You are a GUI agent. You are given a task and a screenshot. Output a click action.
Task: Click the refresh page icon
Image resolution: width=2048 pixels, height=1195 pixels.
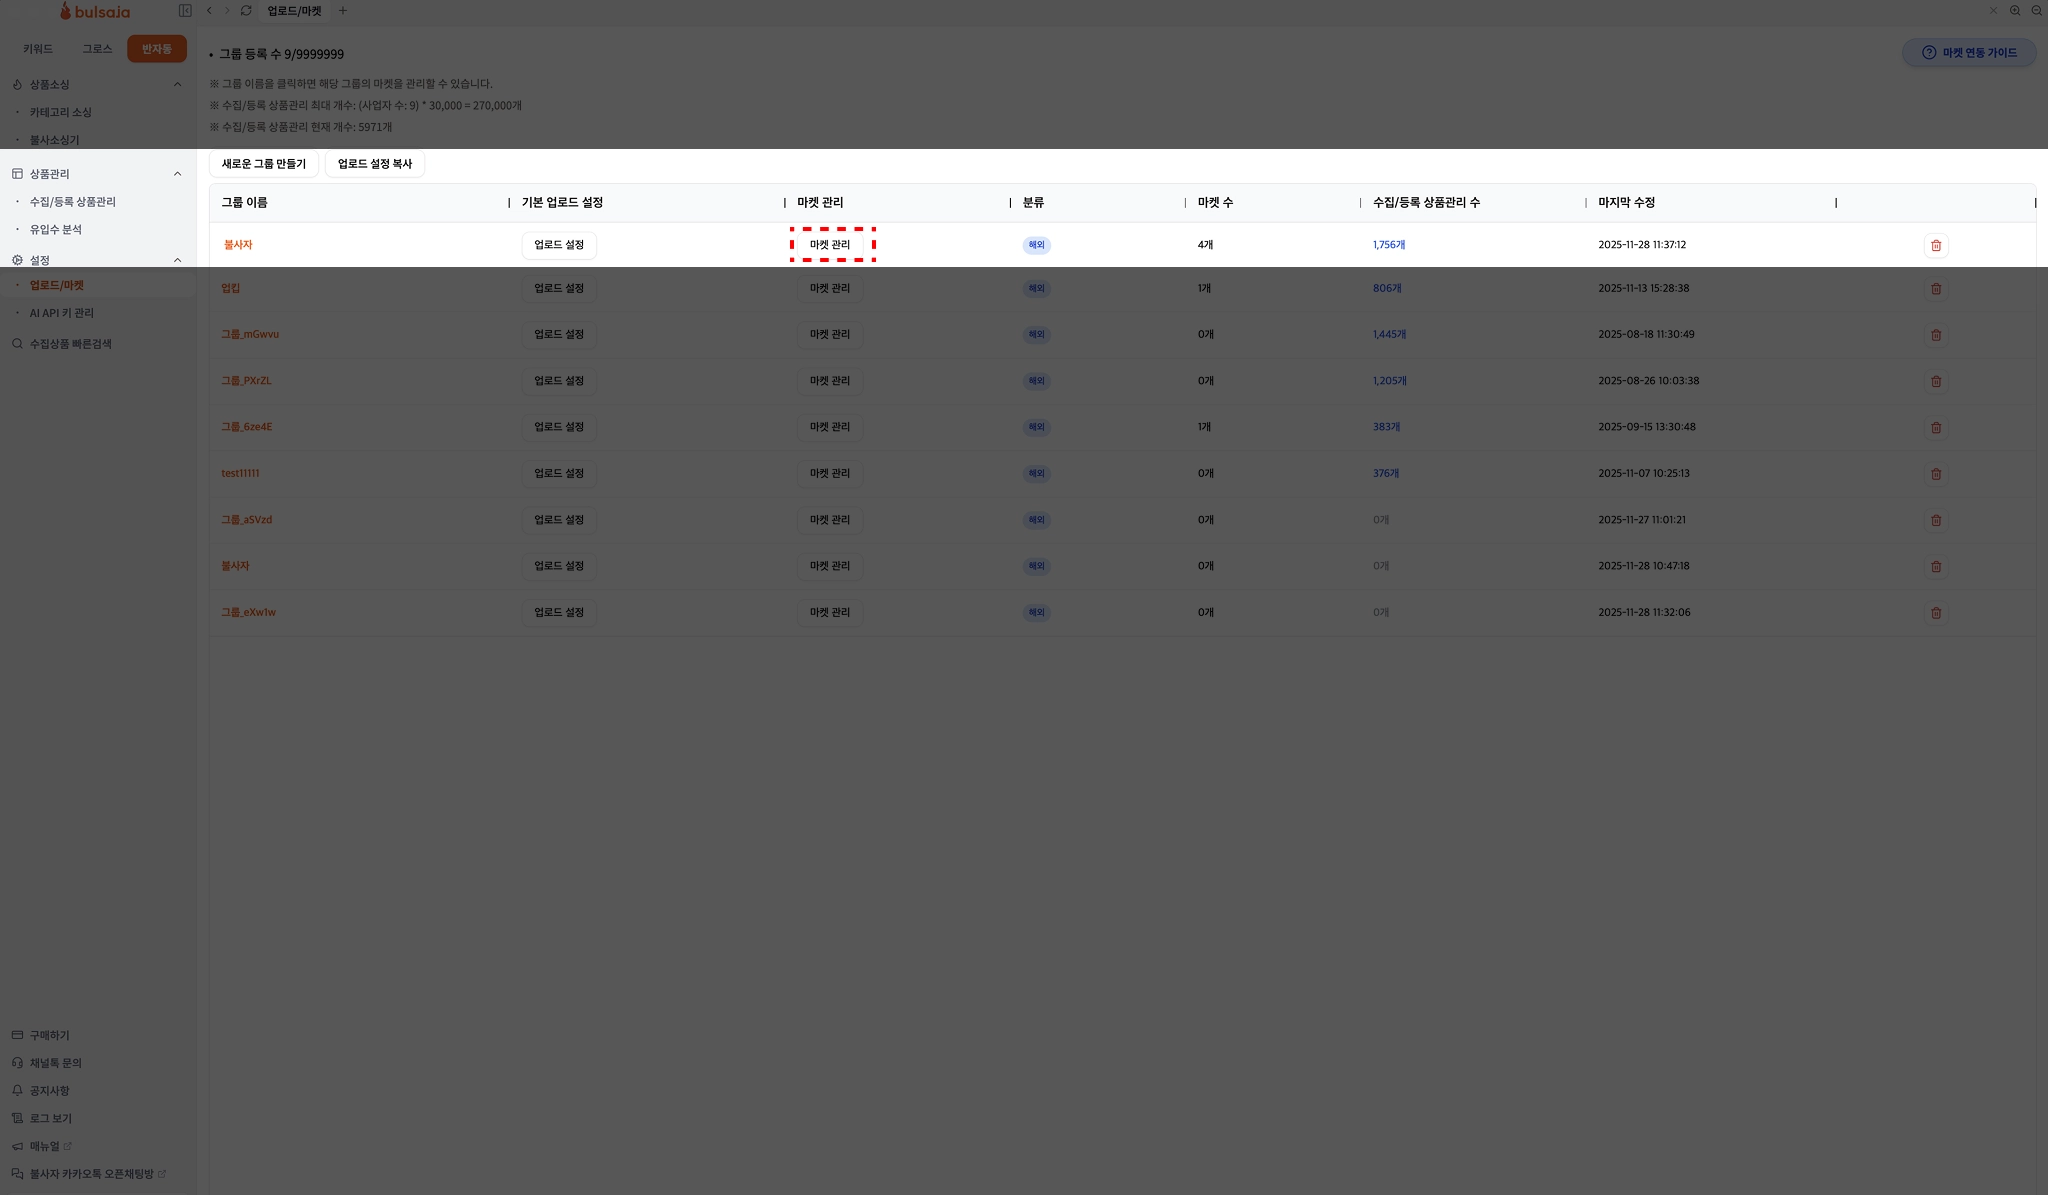pyautogui.click(x=246, y=11)
